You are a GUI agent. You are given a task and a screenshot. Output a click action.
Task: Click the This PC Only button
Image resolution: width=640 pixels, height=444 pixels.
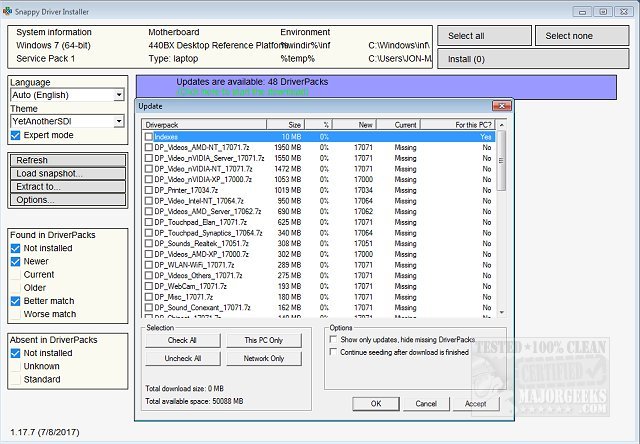pyautogui.click(x=264, y=340)
